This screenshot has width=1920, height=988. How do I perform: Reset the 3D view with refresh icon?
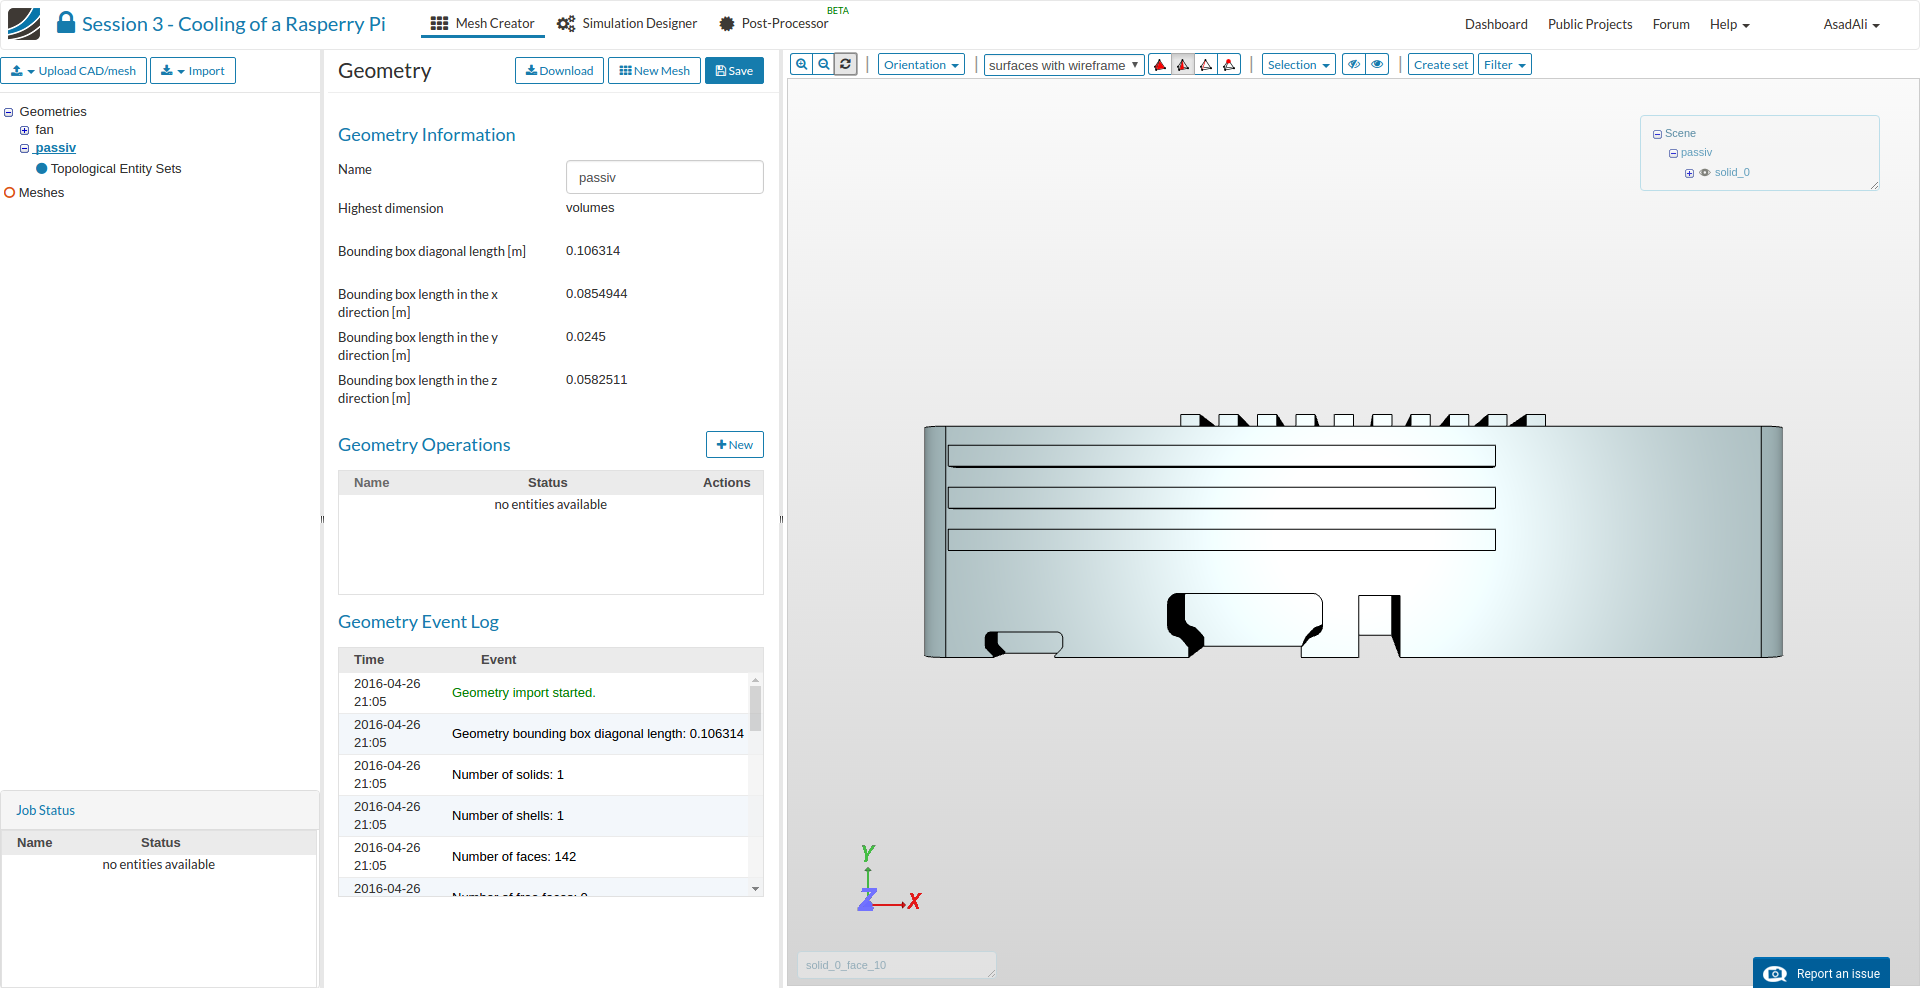point(846,65)
